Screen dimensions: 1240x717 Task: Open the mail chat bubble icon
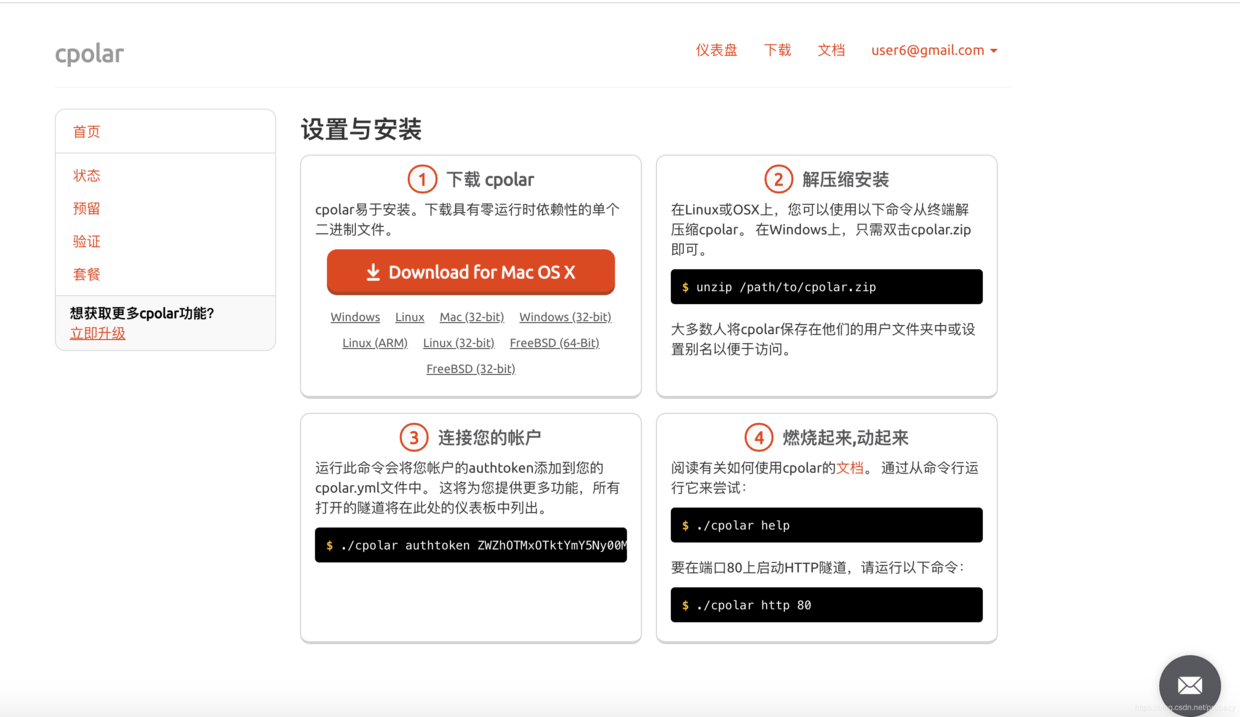pyautogui.click(x=1189, y=686)
